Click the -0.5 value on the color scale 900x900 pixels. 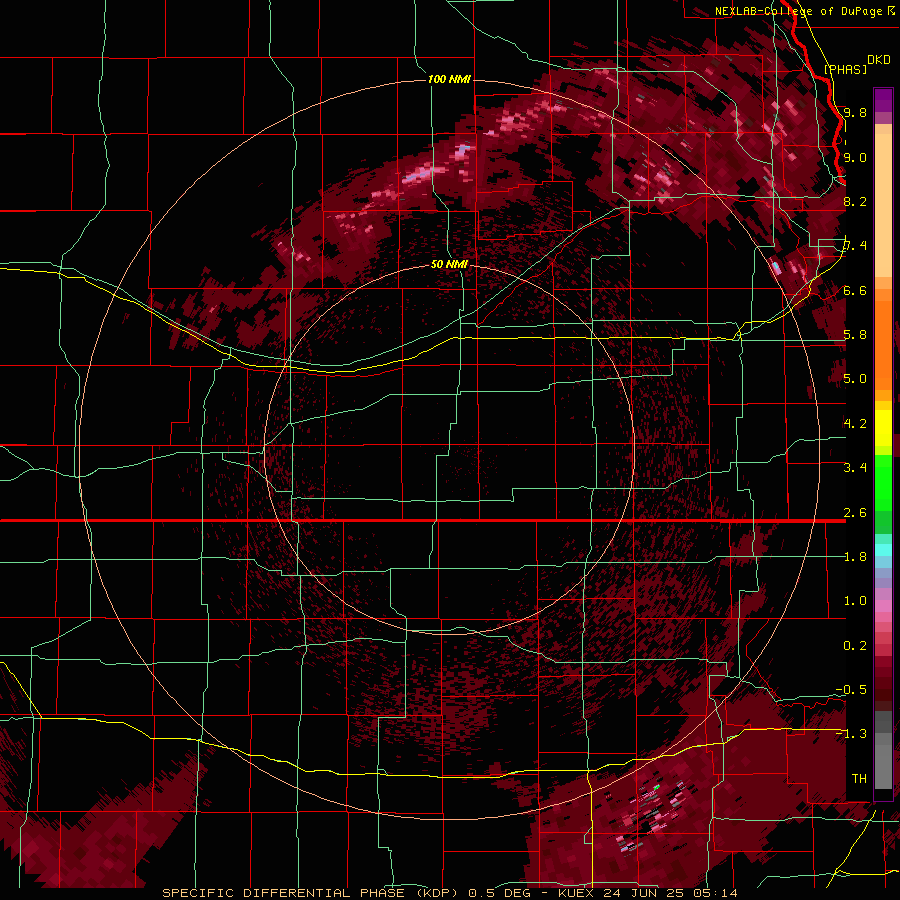pyautogui.click(x=851, y=690)
